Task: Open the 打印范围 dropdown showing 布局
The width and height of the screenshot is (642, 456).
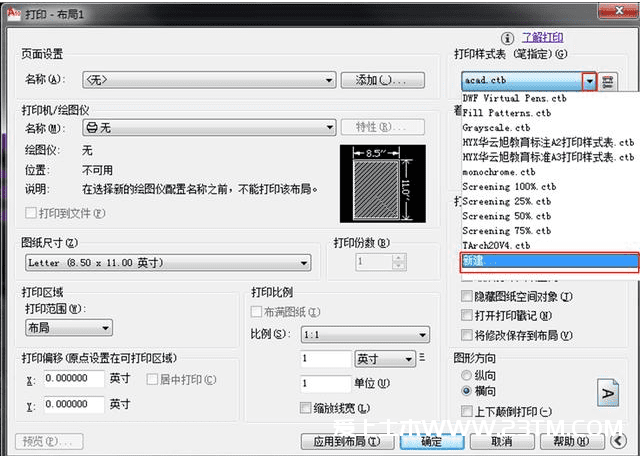Action: coord(69,327)
